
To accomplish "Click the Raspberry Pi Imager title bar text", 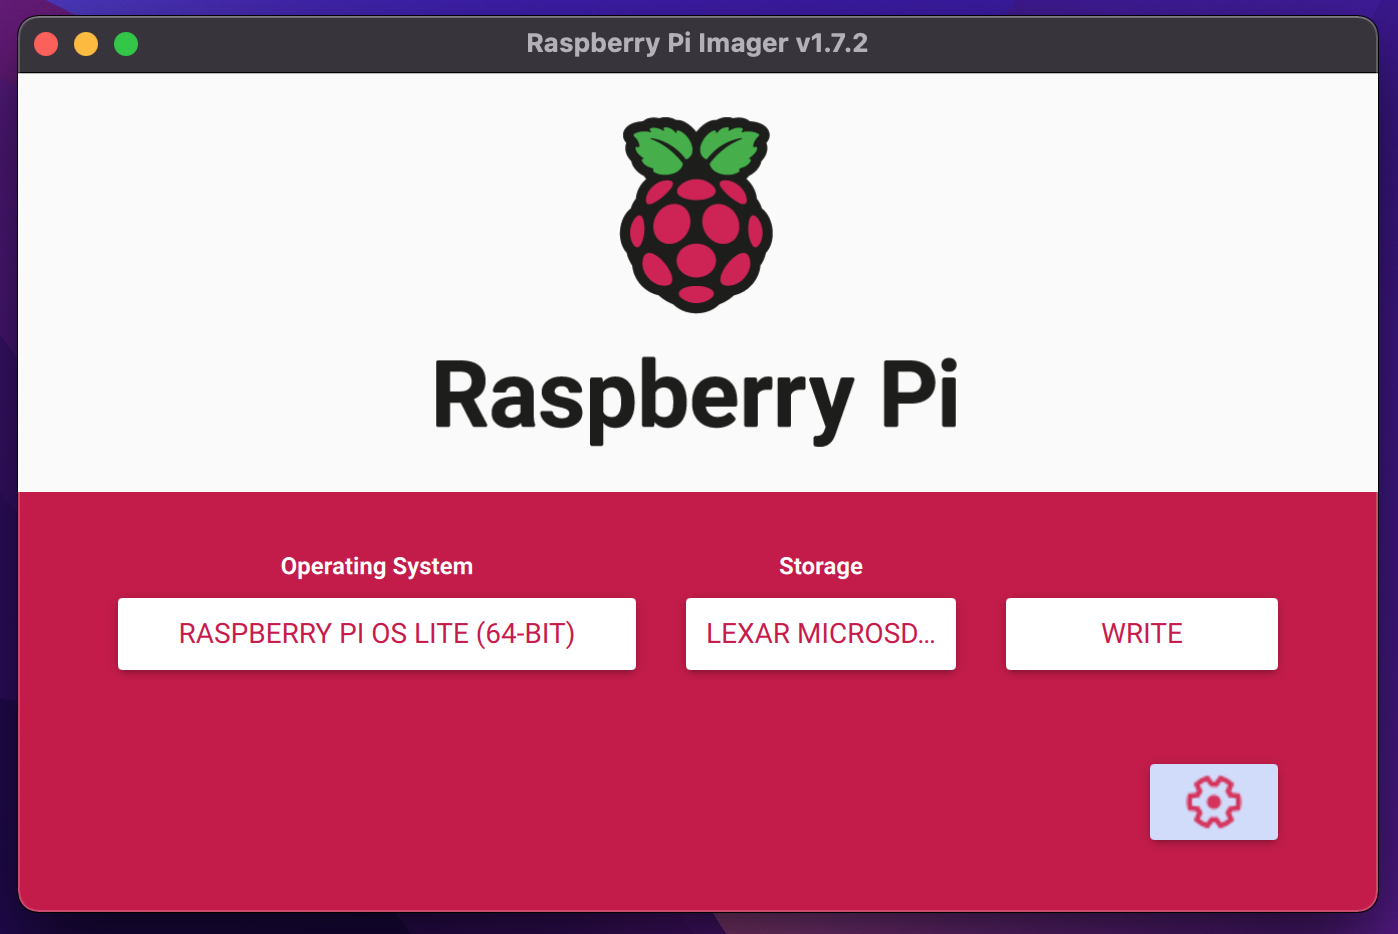I will point(657,43).
